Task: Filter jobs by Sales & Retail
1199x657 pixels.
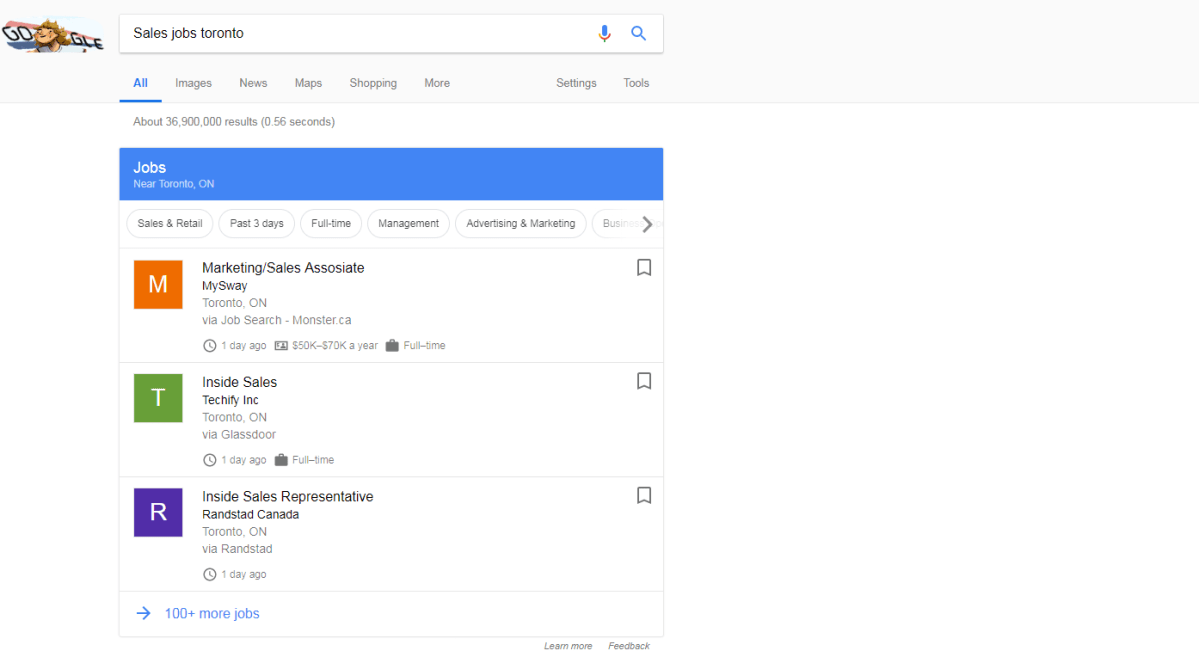Action: (x=170, y=223)
